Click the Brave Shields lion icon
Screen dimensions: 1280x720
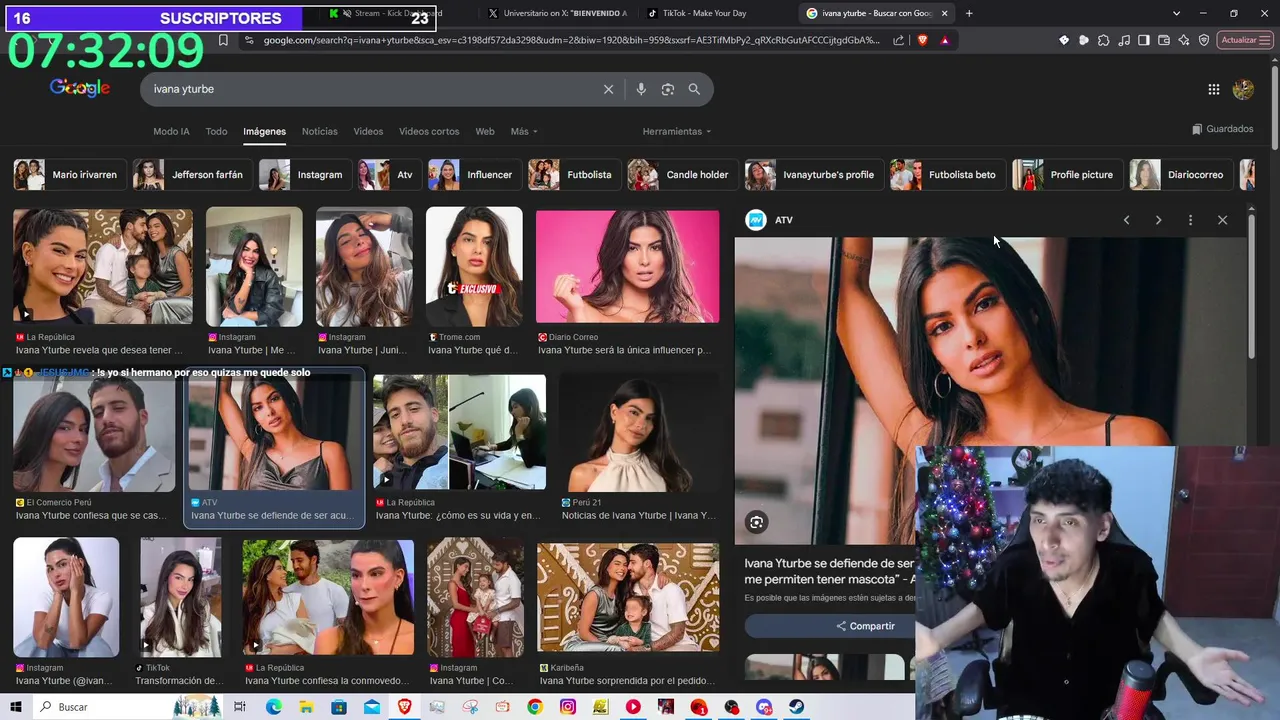(x=922, y=40)
